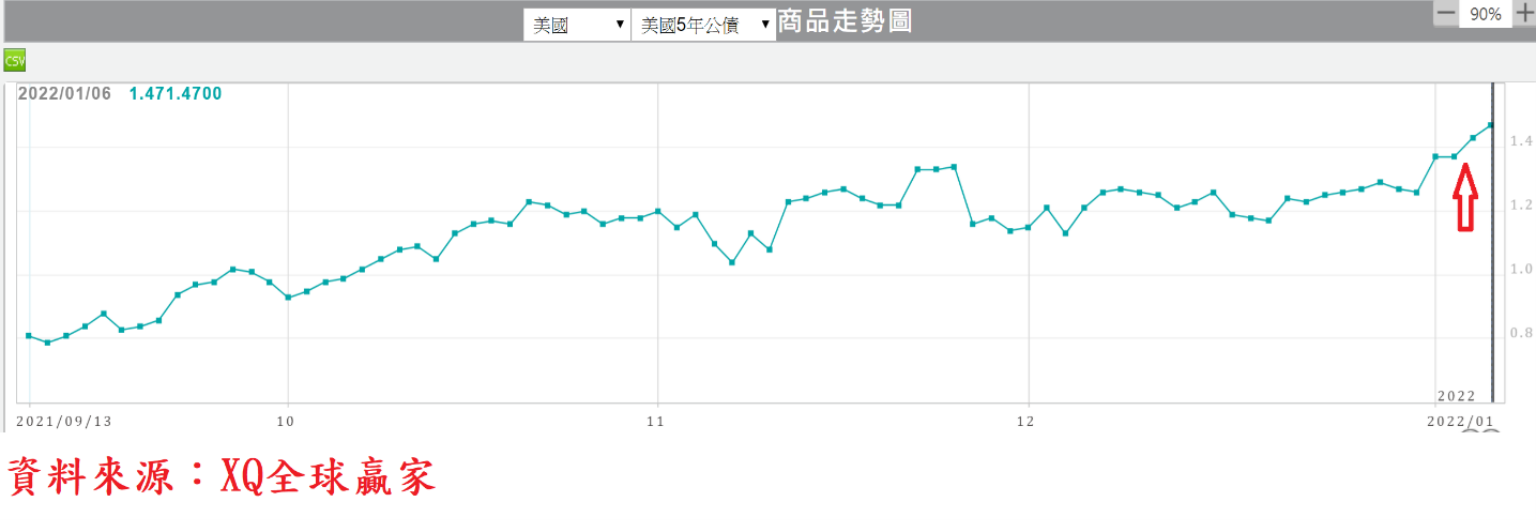This screenshot has width=1536, height=520.
Task: Click the red upward arrow annotation
Action: 1465,198
